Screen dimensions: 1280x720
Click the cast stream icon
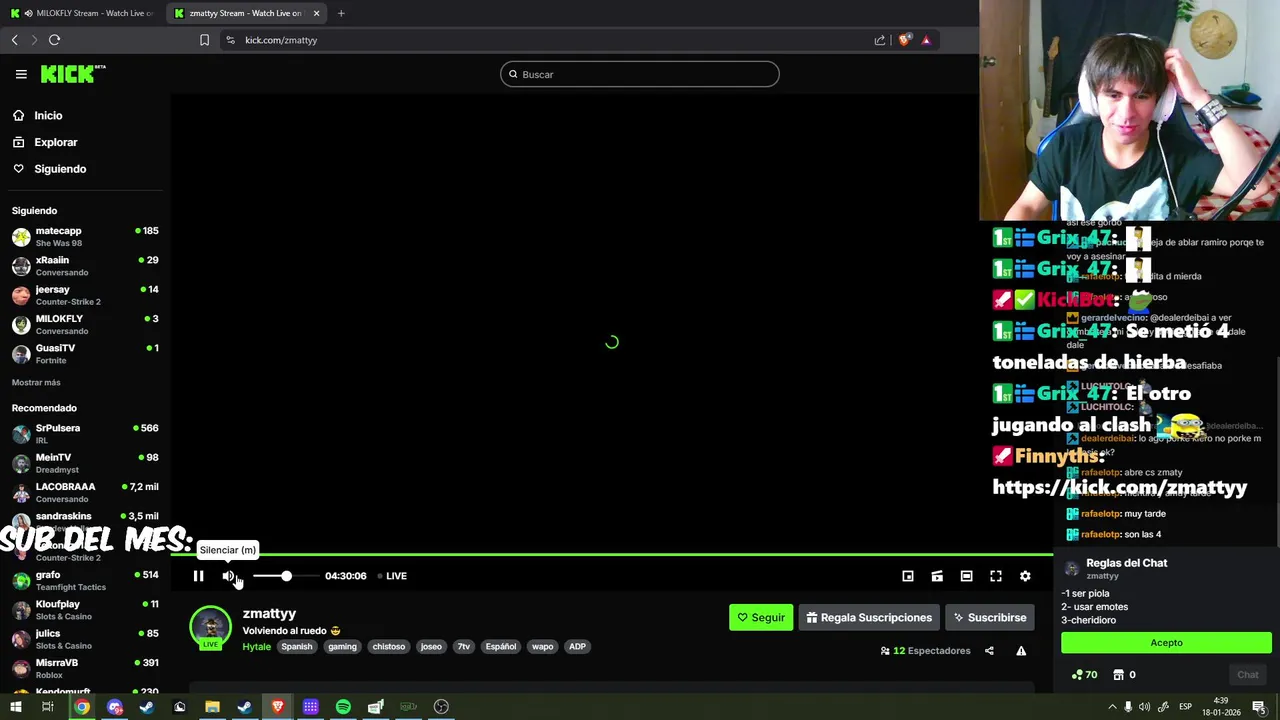(x=937, y=576)
